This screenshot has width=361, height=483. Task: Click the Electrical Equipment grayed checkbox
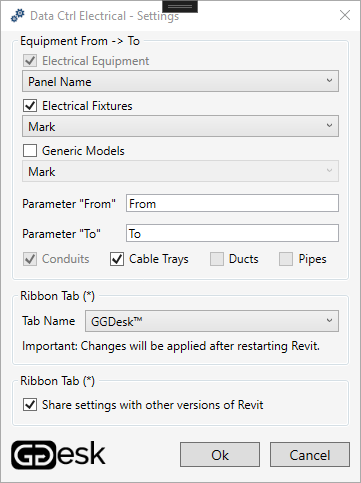click(30, 61)
